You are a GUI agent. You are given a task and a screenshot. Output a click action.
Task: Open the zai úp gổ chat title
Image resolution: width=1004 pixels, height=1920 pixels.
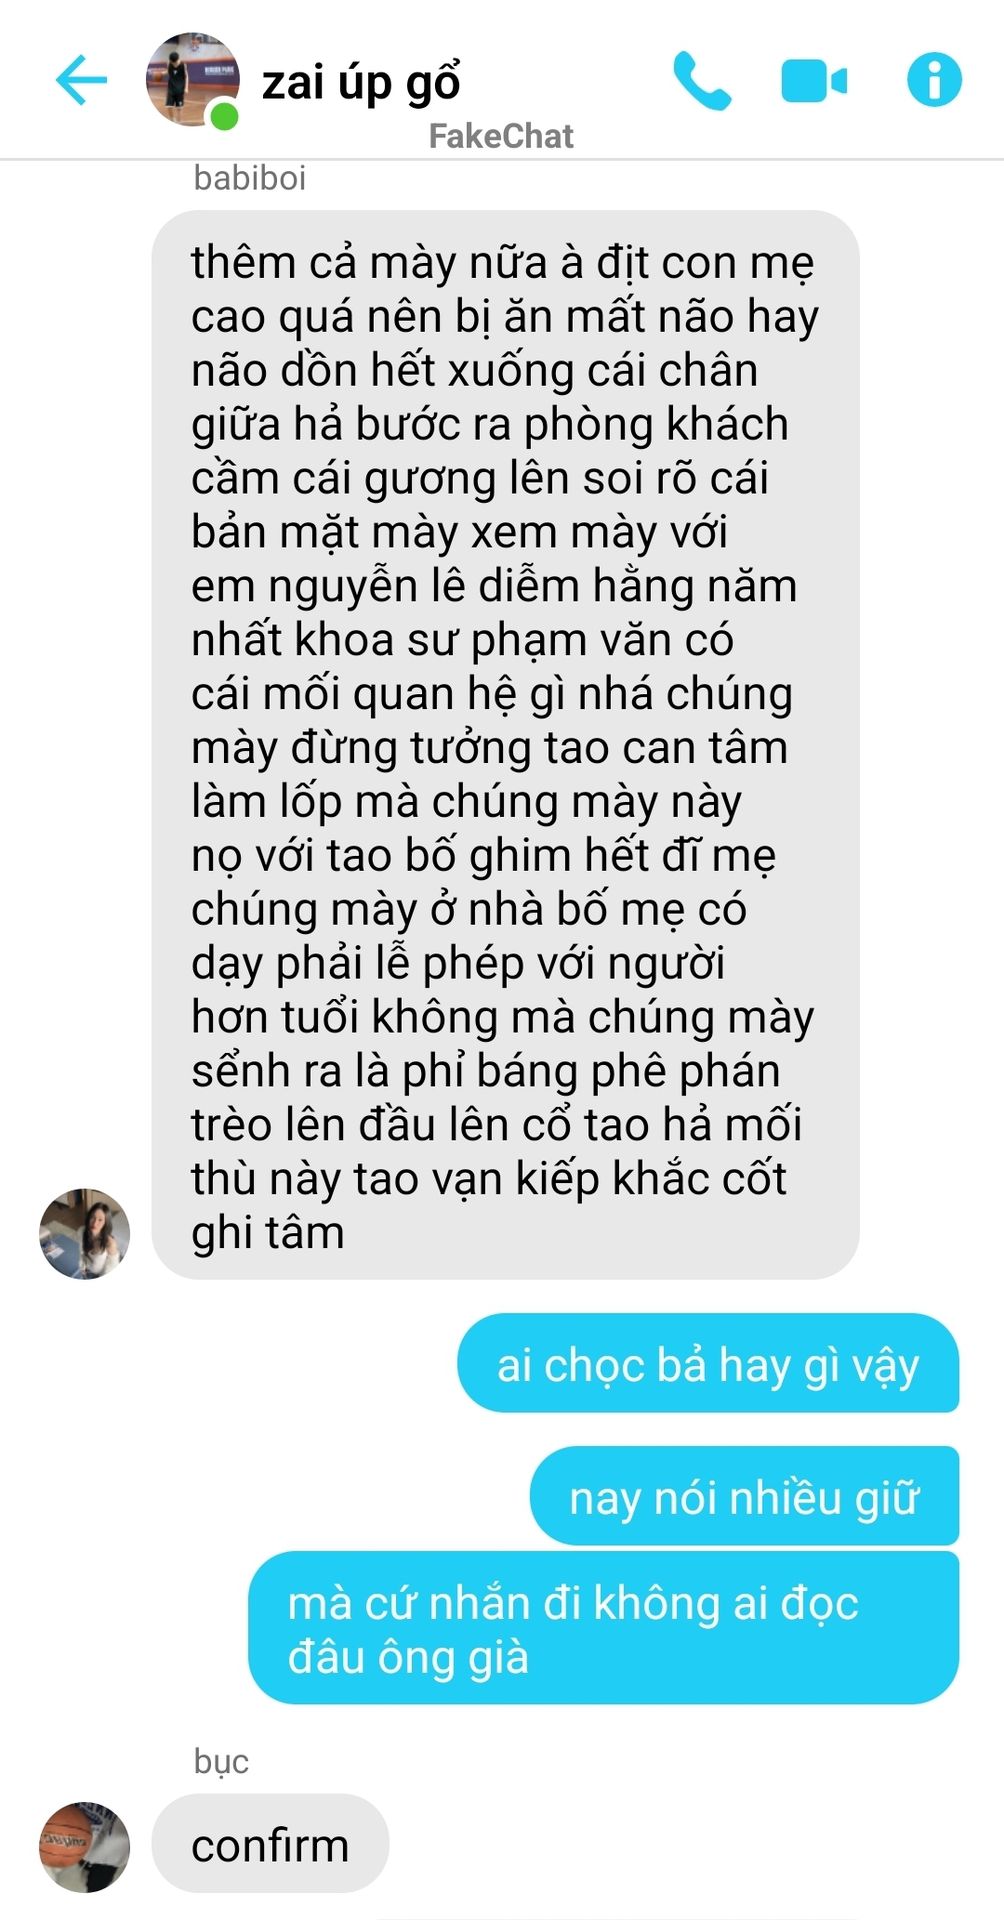361,82
